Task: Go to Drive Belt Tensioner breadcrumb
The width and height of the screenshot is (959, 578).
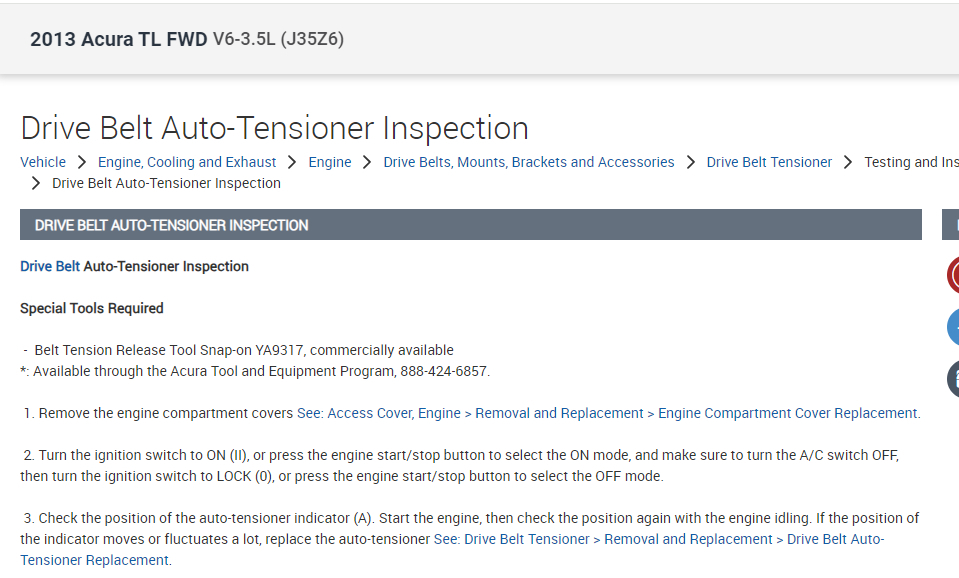Action: pyautogui.click(x=769, y=162)
